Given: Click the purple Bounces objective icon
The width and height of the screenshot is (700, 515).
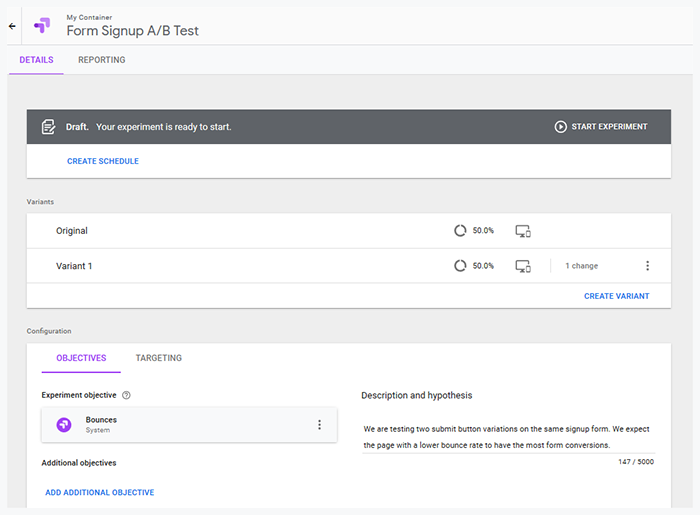Looking at the screenshot, I should click(64, 424).
